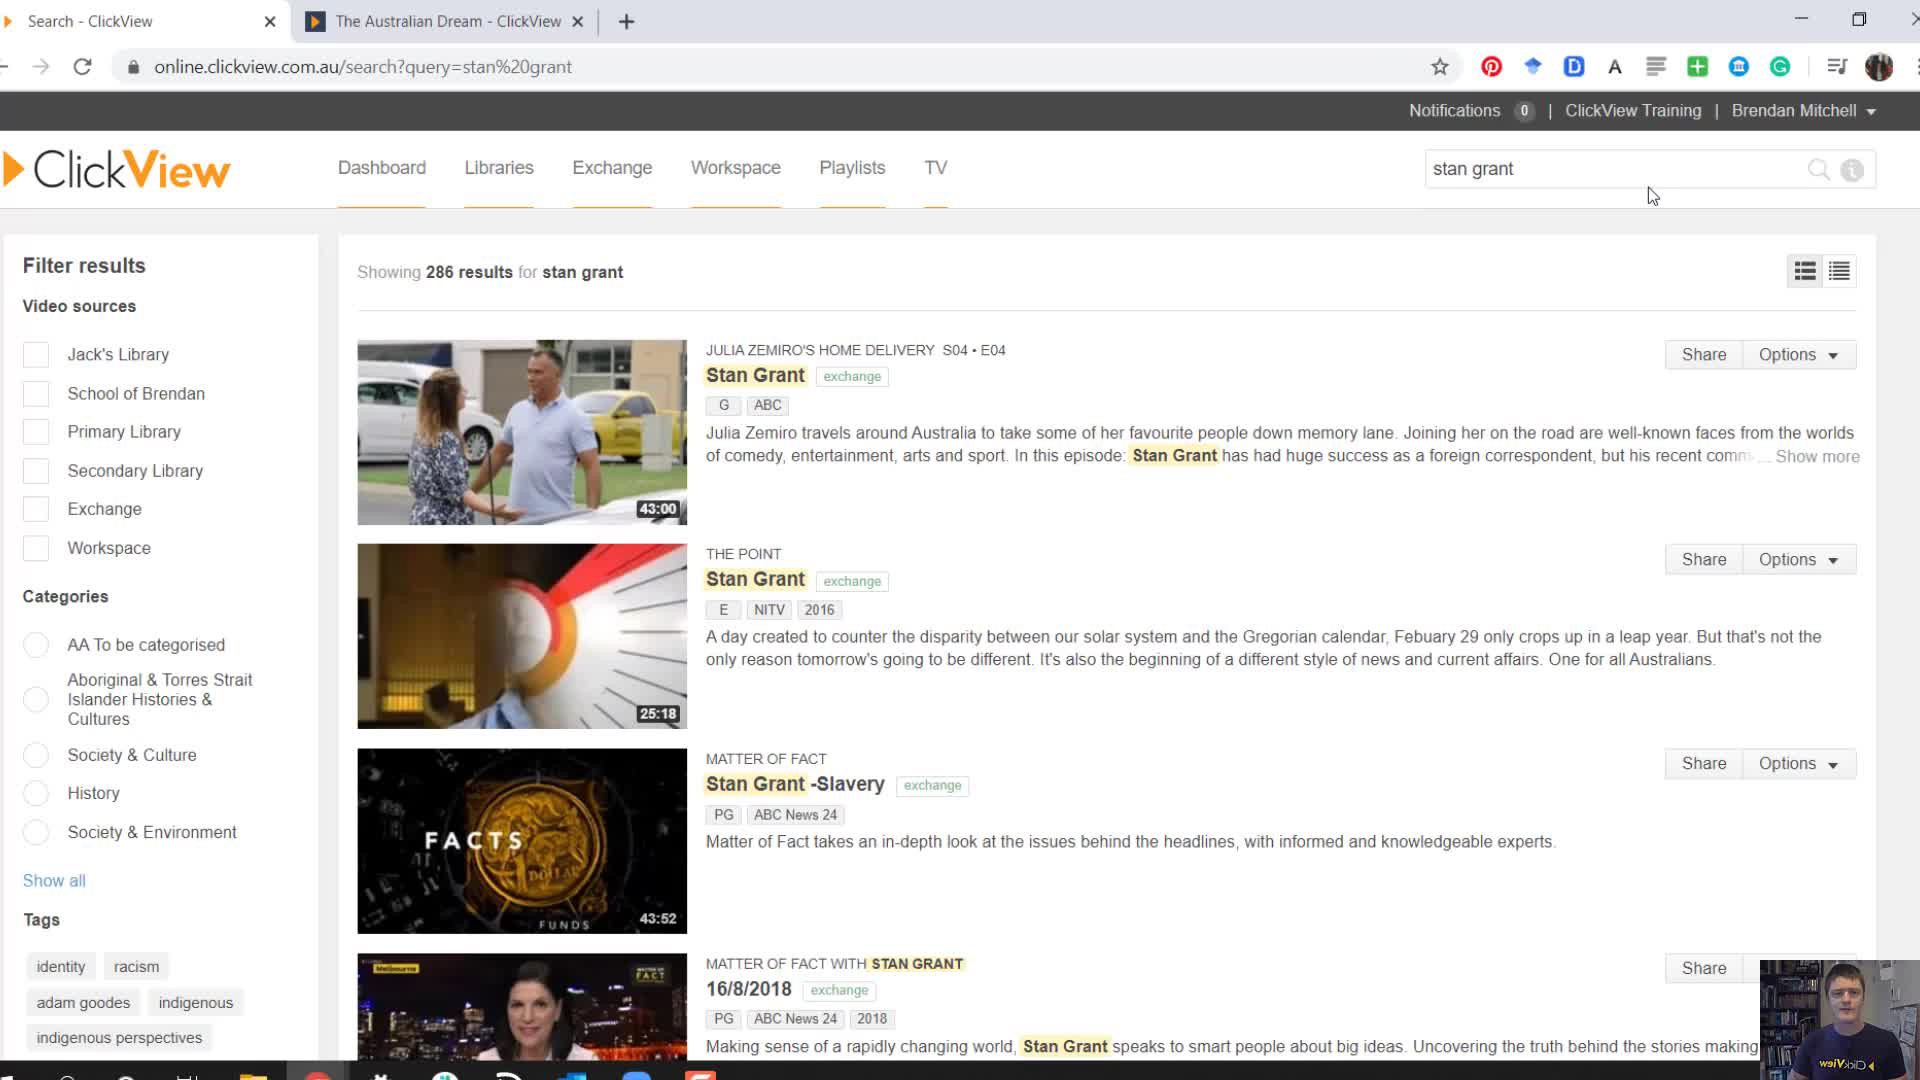
Task: Close The Australian Dream tab
Action: click(x=578, y=21)
